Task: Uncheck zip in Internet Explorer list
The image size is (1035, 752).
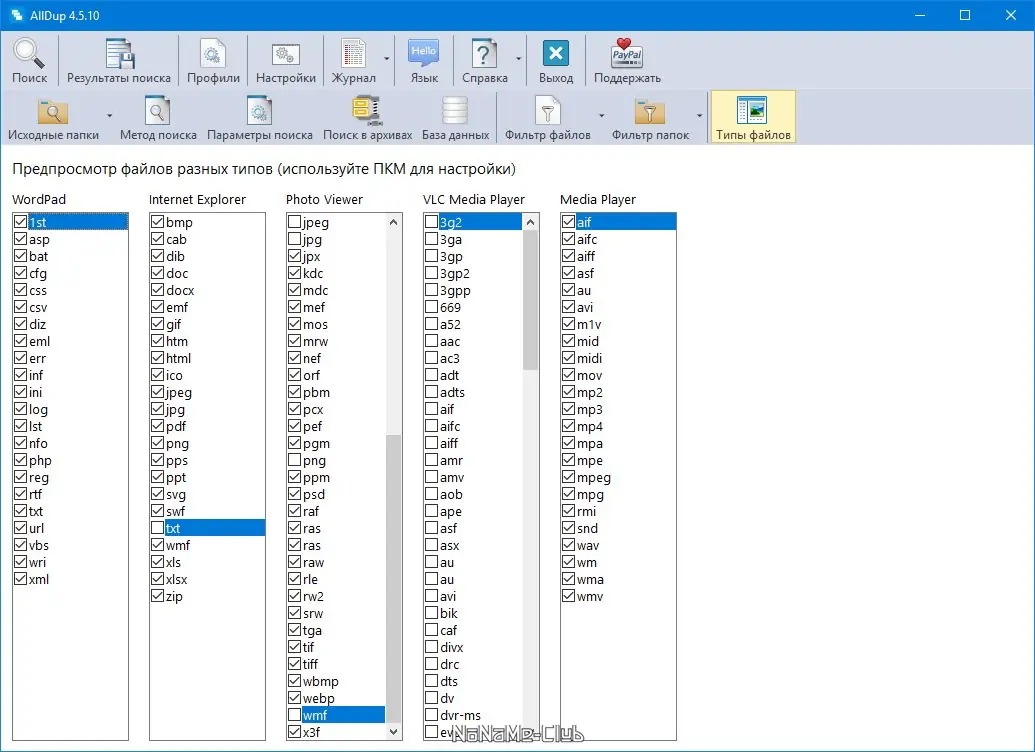Action: click(157, 596)
